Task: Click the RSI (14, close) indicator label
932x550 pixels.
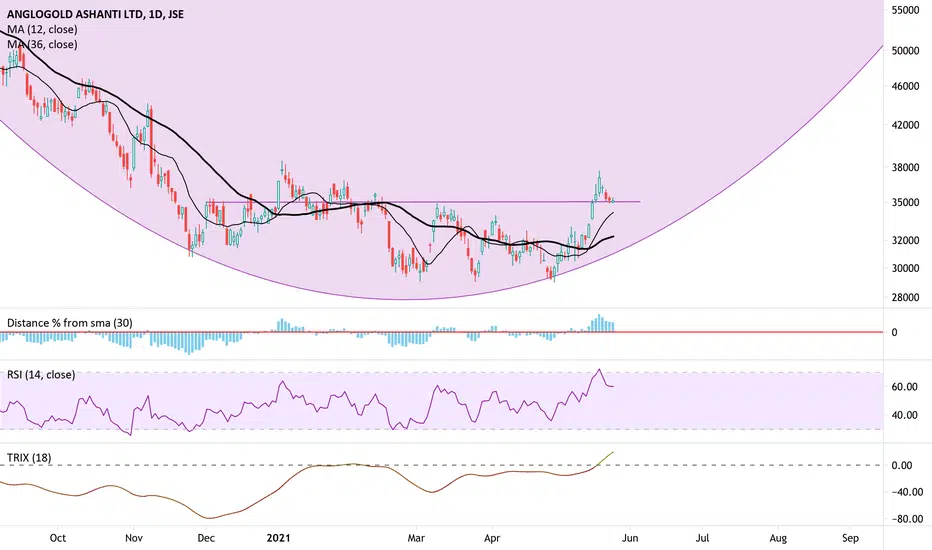Action: point(41,375)
